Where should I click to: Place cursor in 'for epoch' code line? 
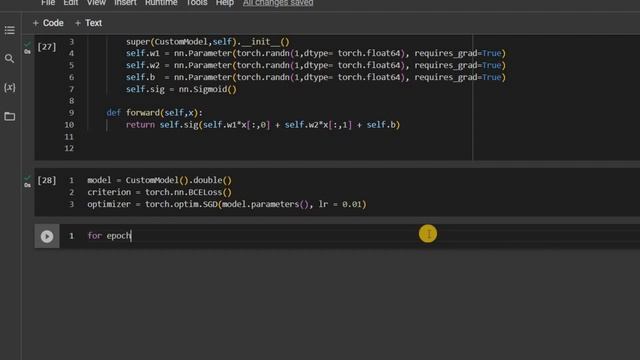tap(109, 236)
